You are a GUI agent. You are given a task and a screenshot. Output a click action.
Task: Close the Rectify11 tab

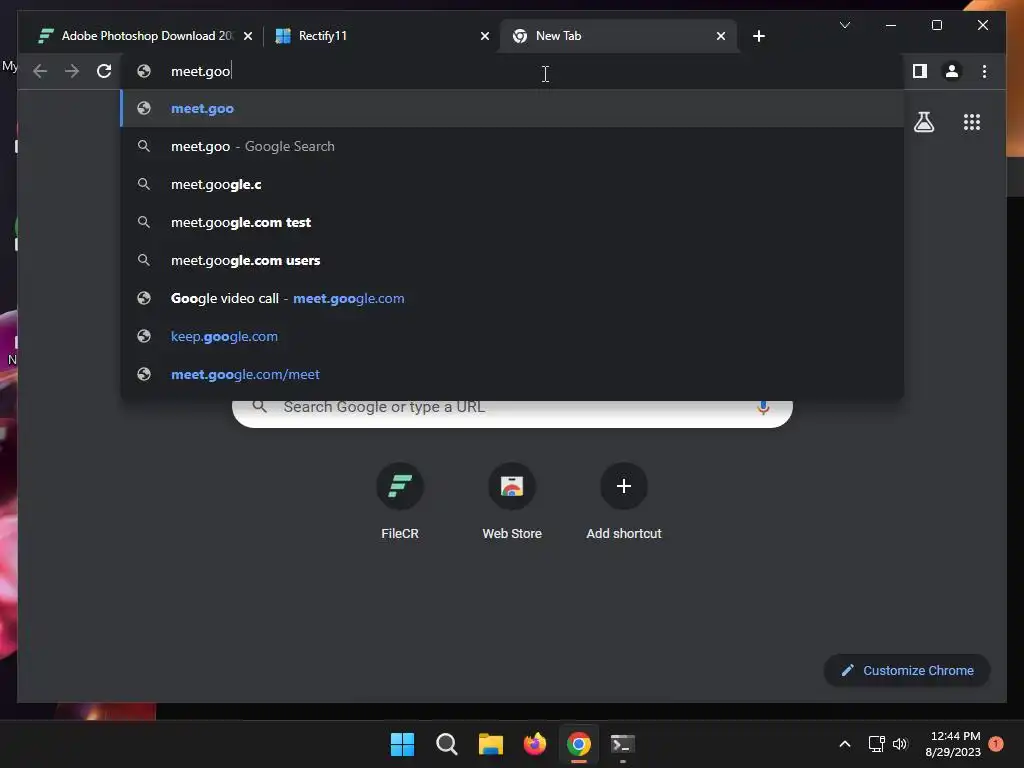485,36
